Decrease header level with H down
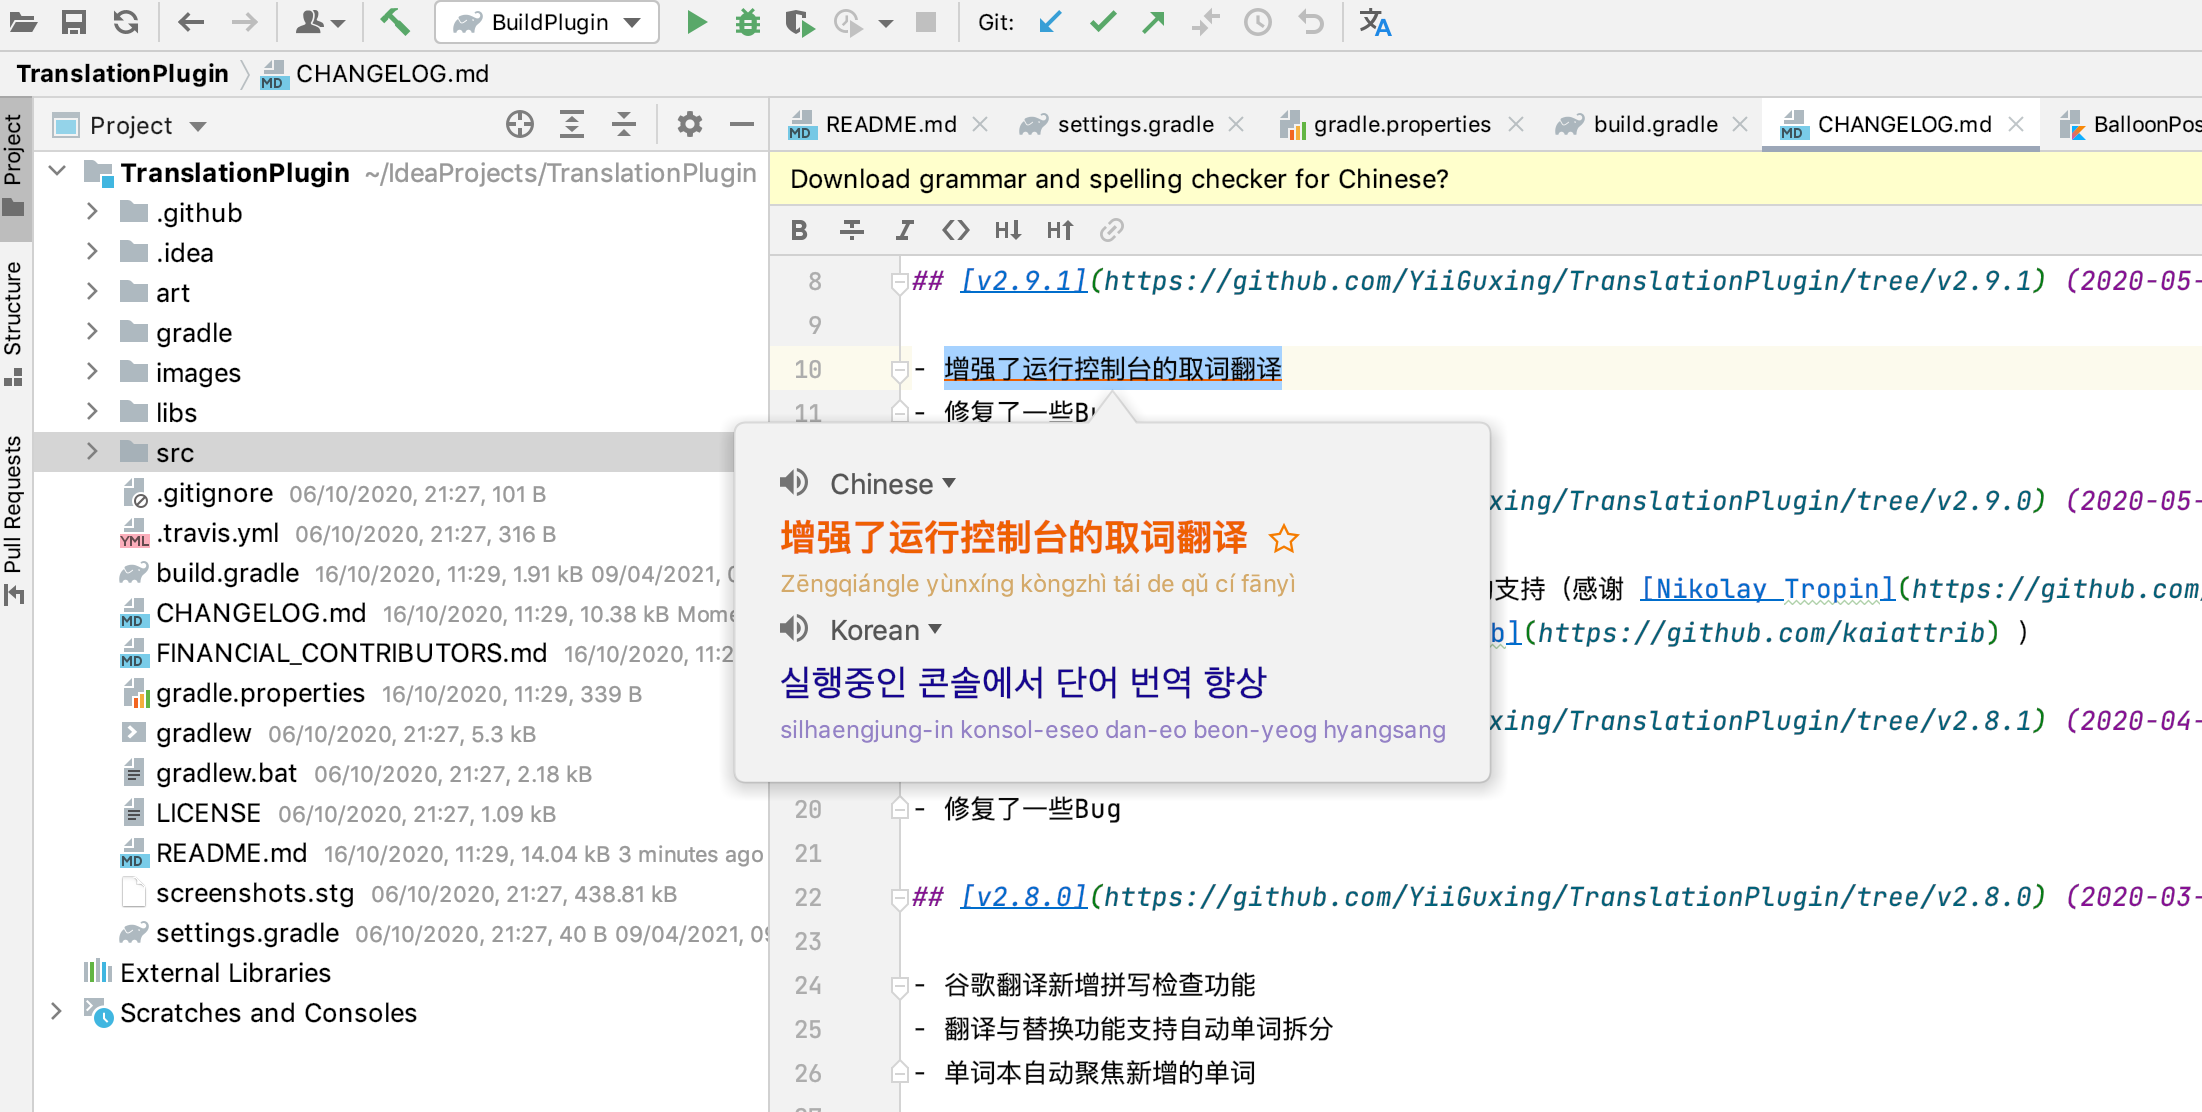Image resolution: width=2202 pixels, height=1112 pixels. pyautogui.click(x=1008, y=230)
